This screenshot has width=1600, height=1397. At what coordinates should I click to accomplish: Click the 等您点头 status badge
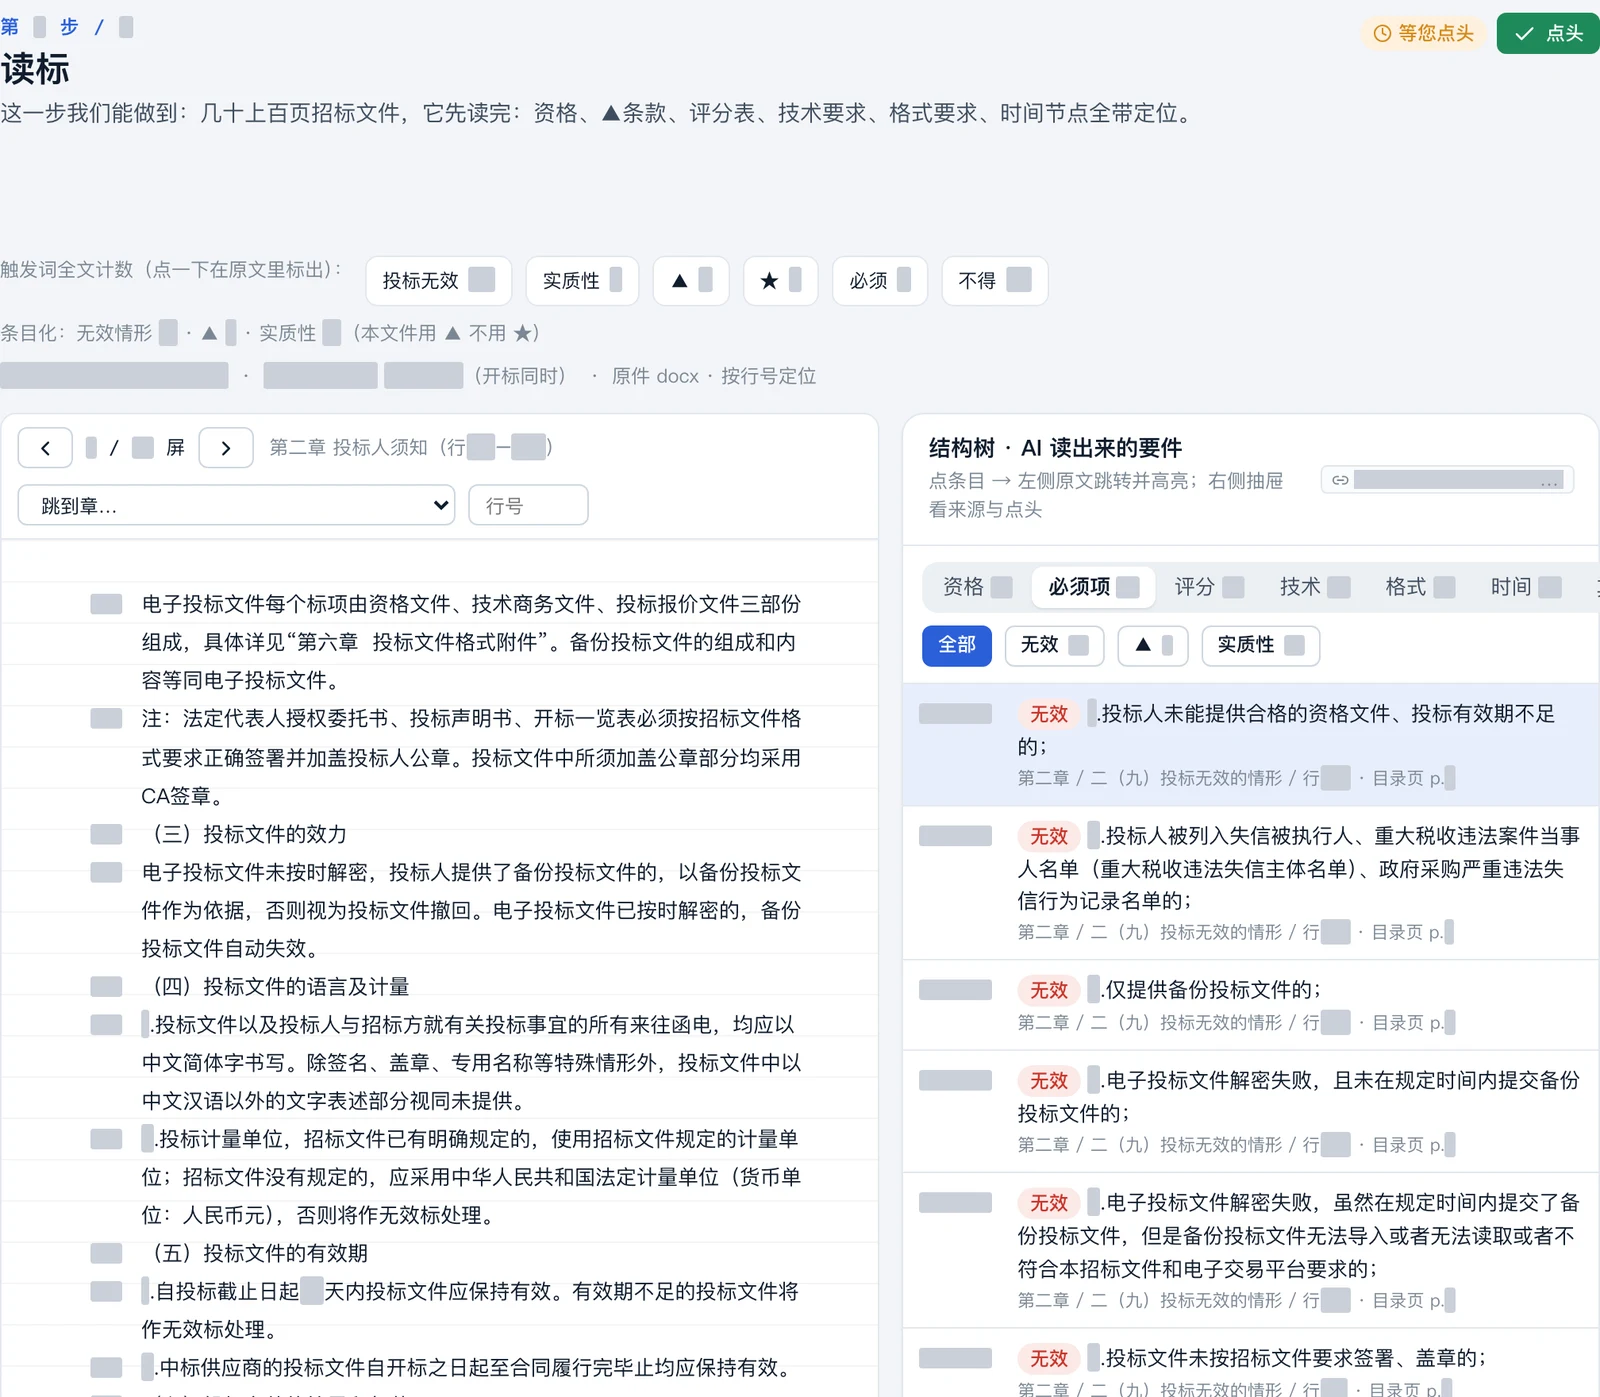[1423, 33]
